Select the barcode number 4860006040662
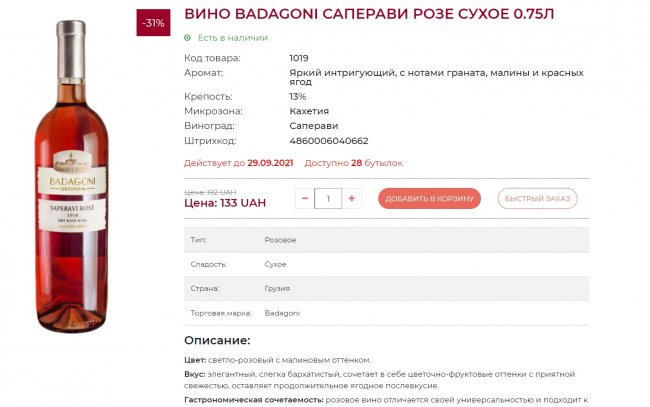The height and width of the screenshot is (407, 650). (329, 141)
